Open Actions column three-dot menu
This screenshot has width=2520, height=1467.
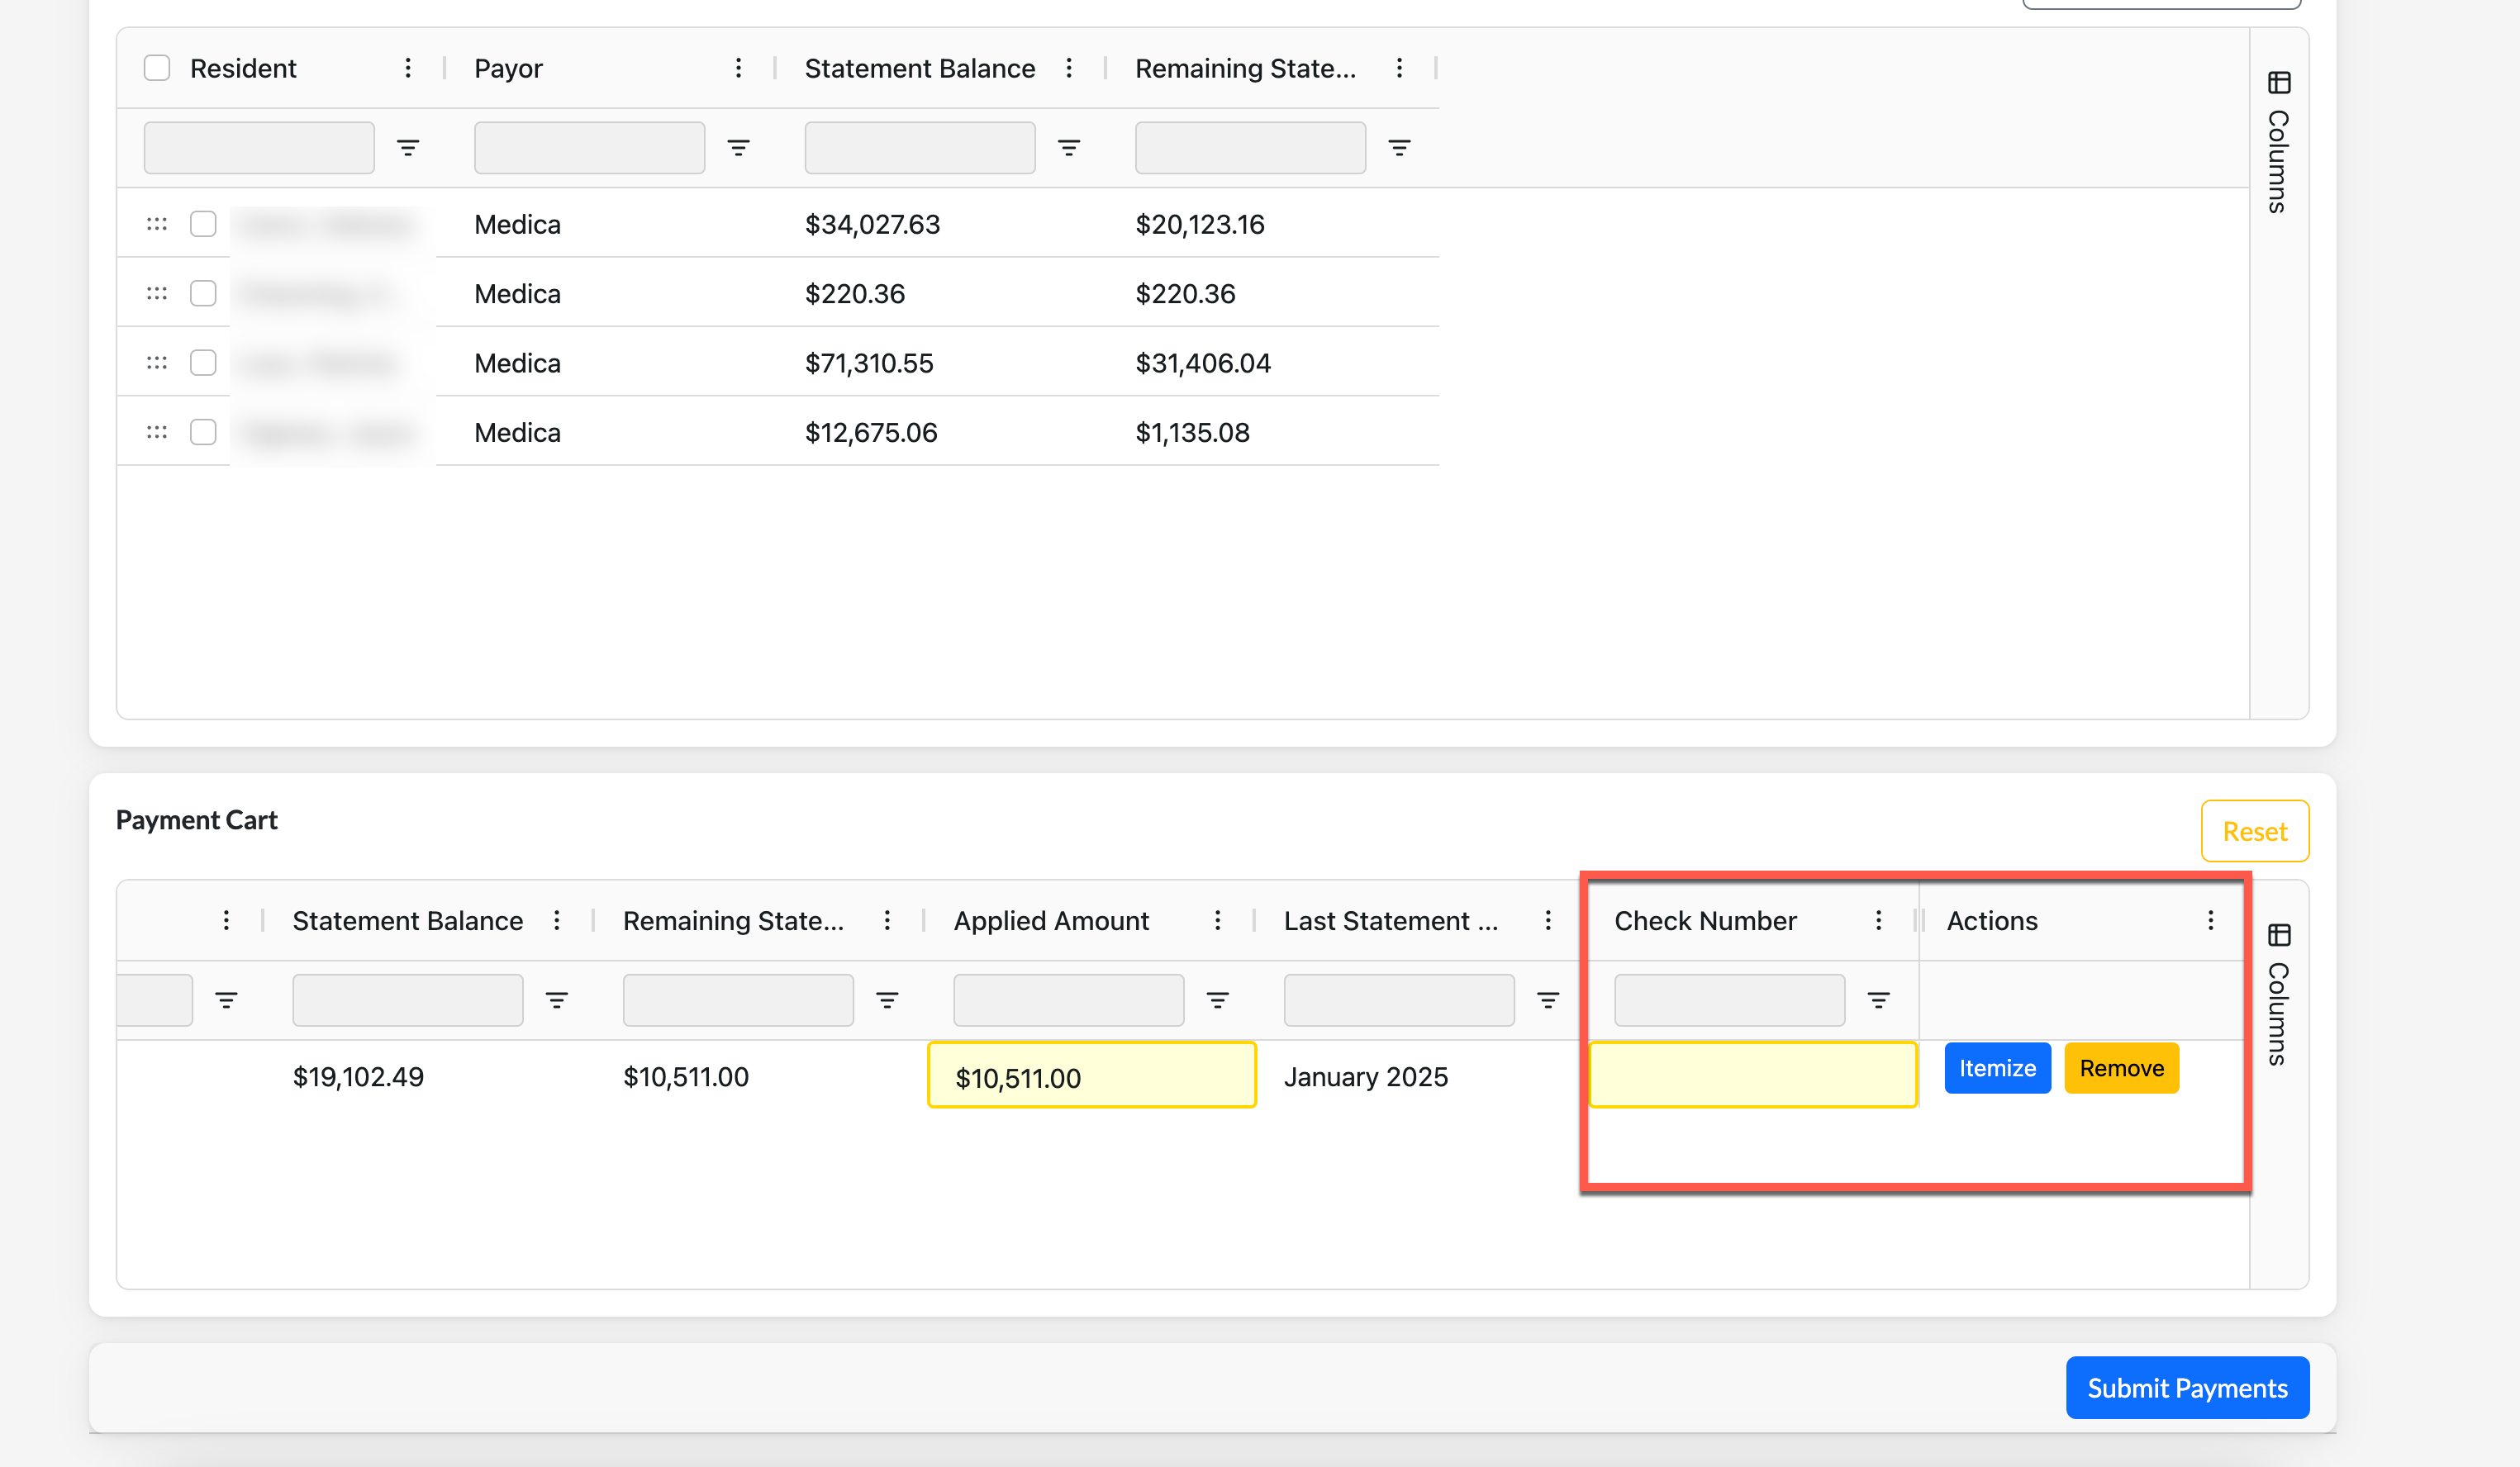coord(2210,920)
